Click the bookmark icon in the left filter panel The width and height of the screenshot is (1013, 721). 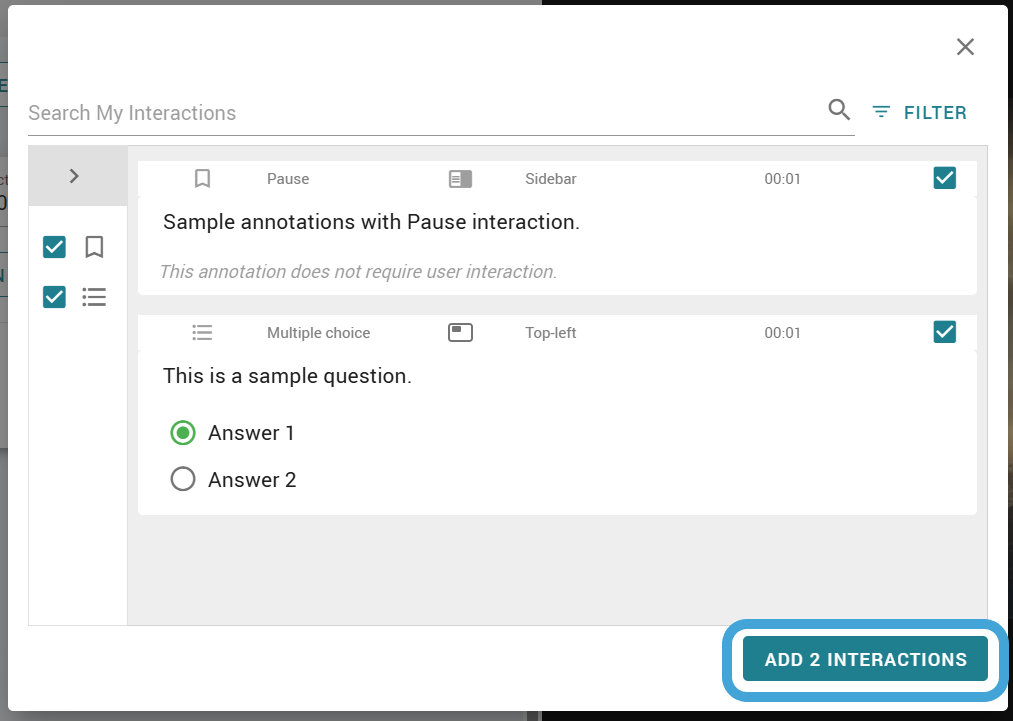coord(94,247)
